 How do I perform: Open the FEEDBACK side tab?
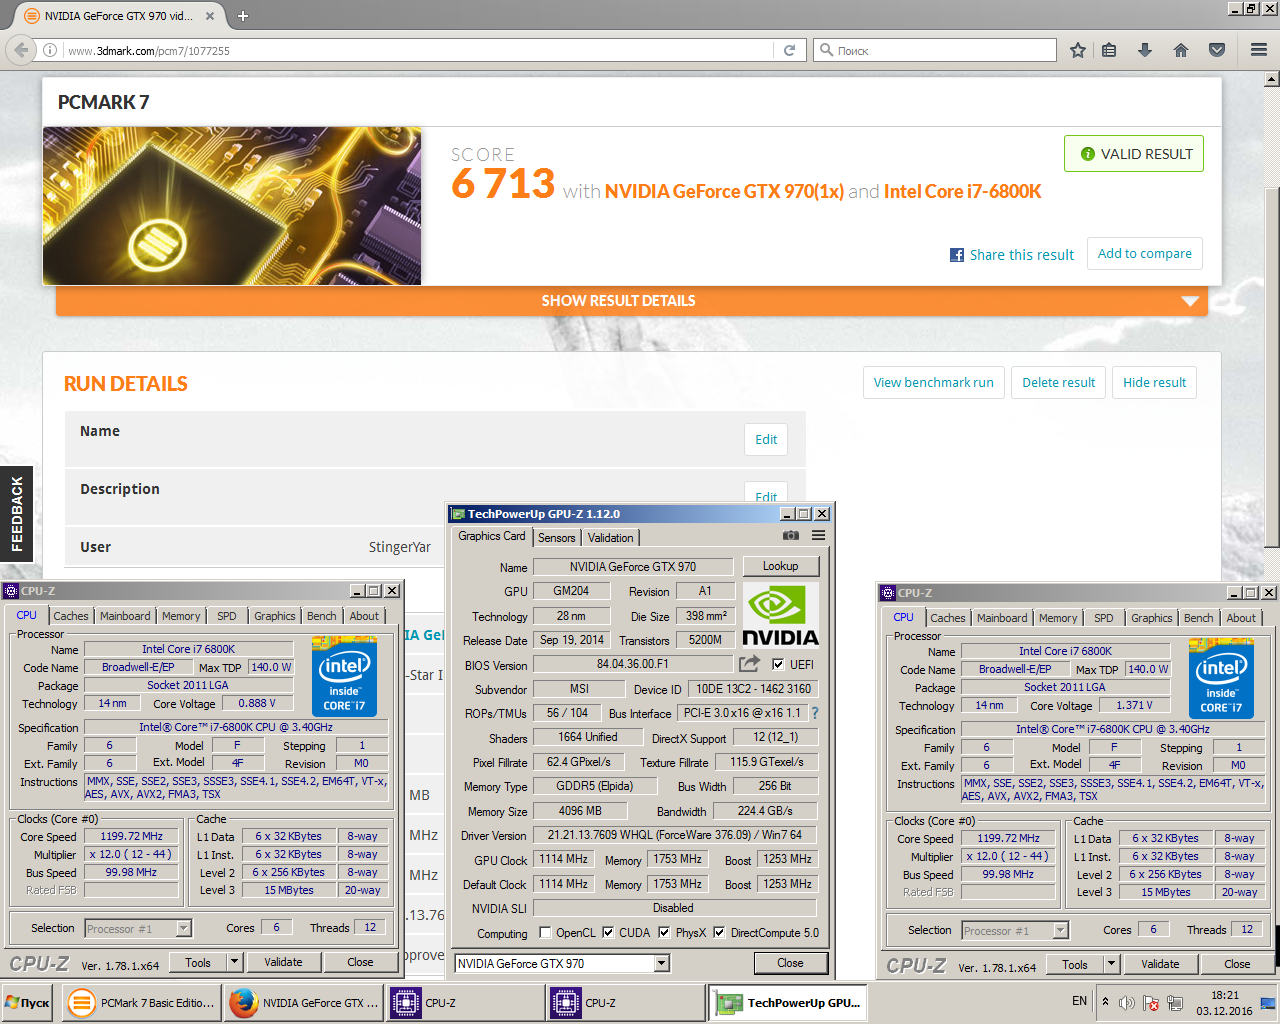[16, 514]
